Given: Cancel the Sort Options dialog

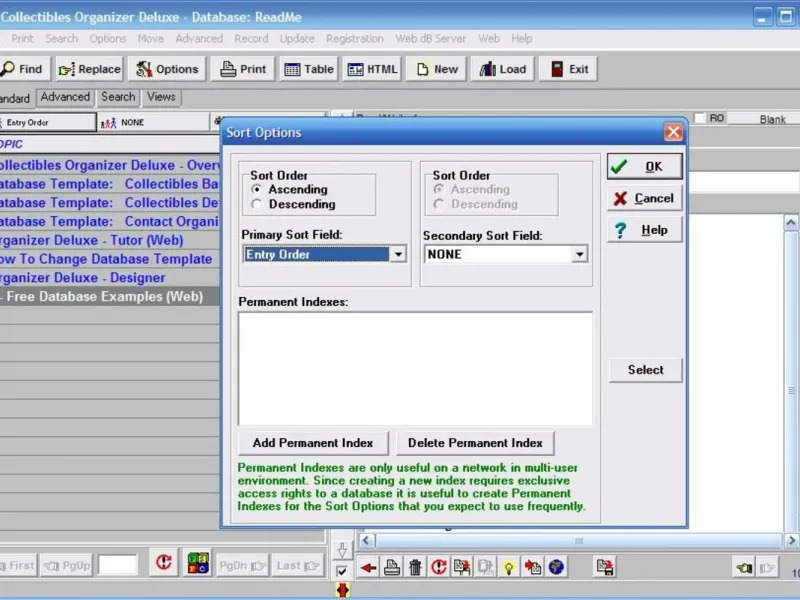Looking at the screenshot, I should pos(644,198).
